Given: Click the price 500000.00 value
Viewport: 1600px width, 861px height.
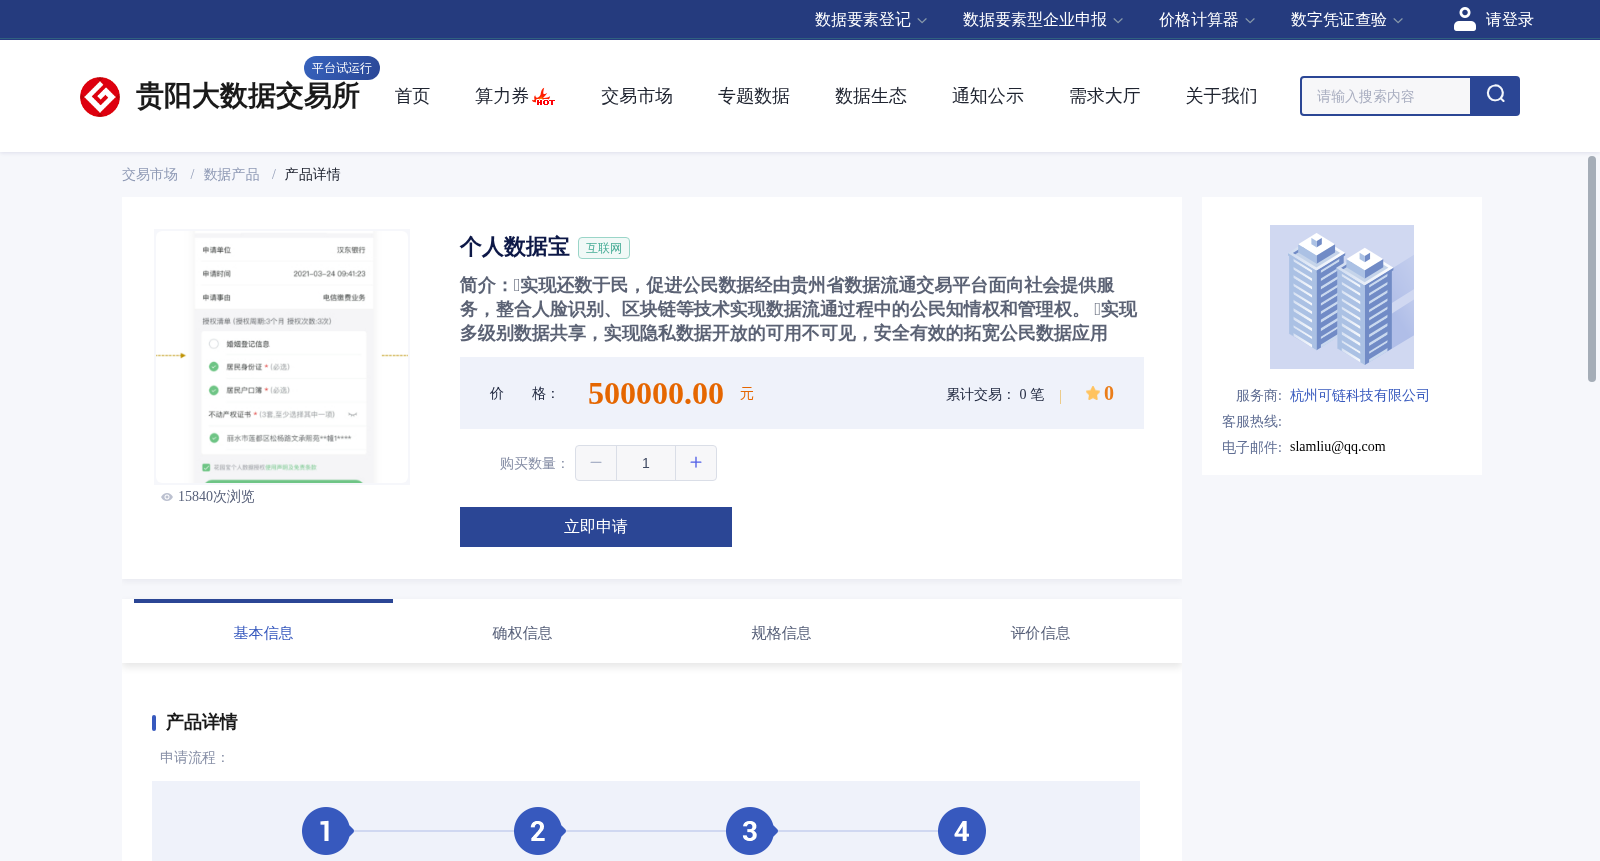Looking at the screenshot, I should [x=655, y=394].
